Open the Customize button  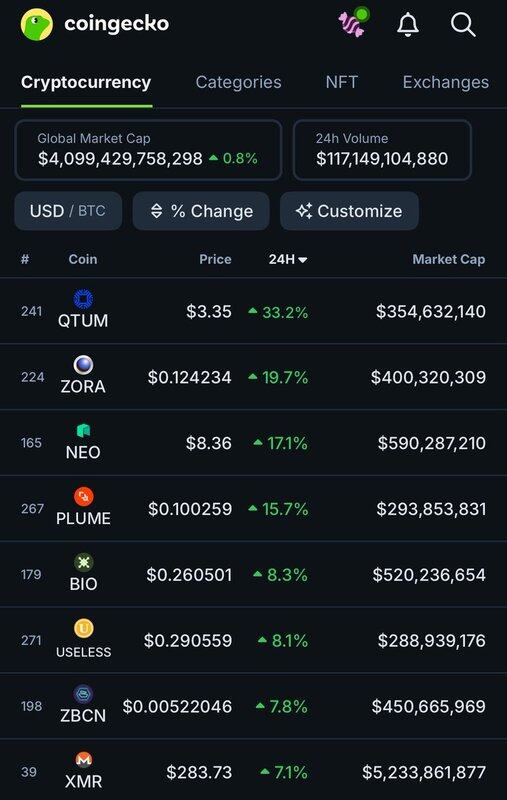point(349,211)
